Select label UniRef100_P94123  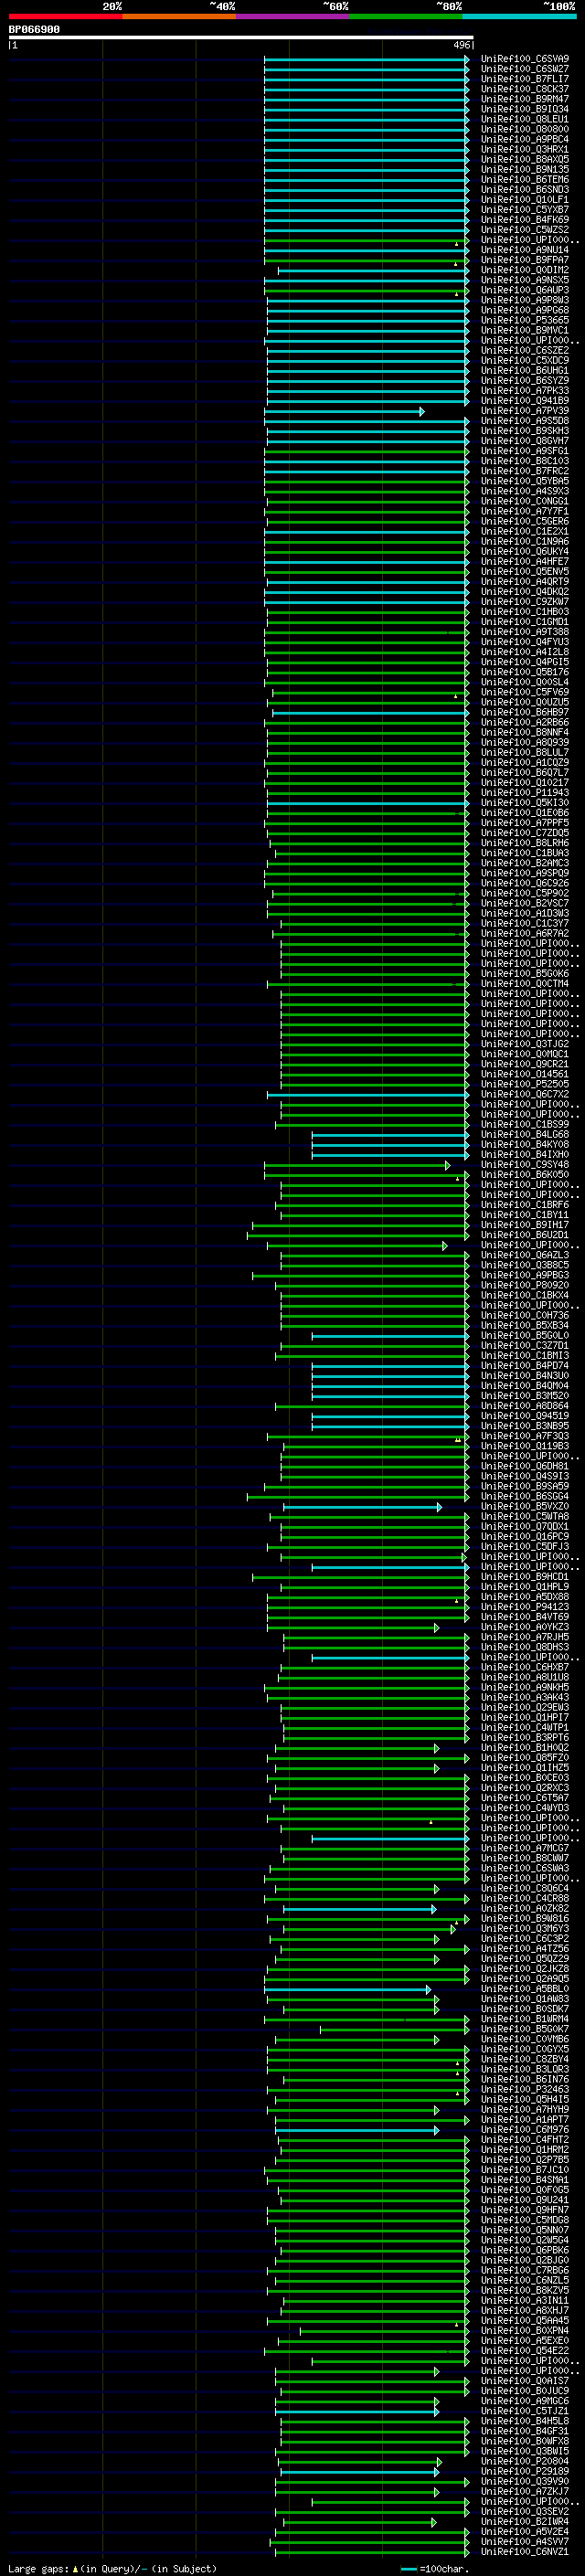(524, 1607)
